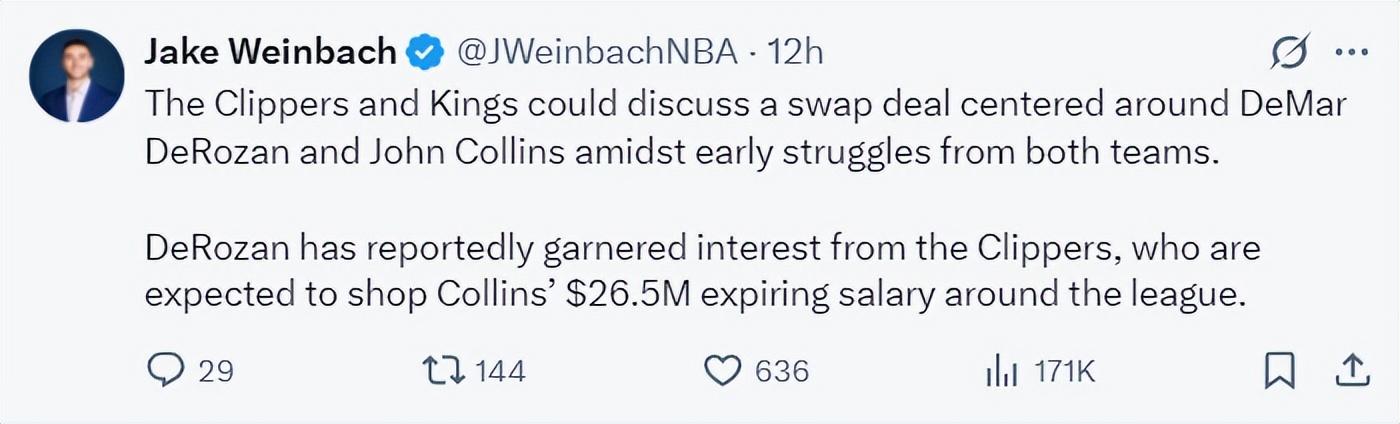Click the share upload arrow icon
Viewport: 1400px width, 424px height.
coord(1352,371)
